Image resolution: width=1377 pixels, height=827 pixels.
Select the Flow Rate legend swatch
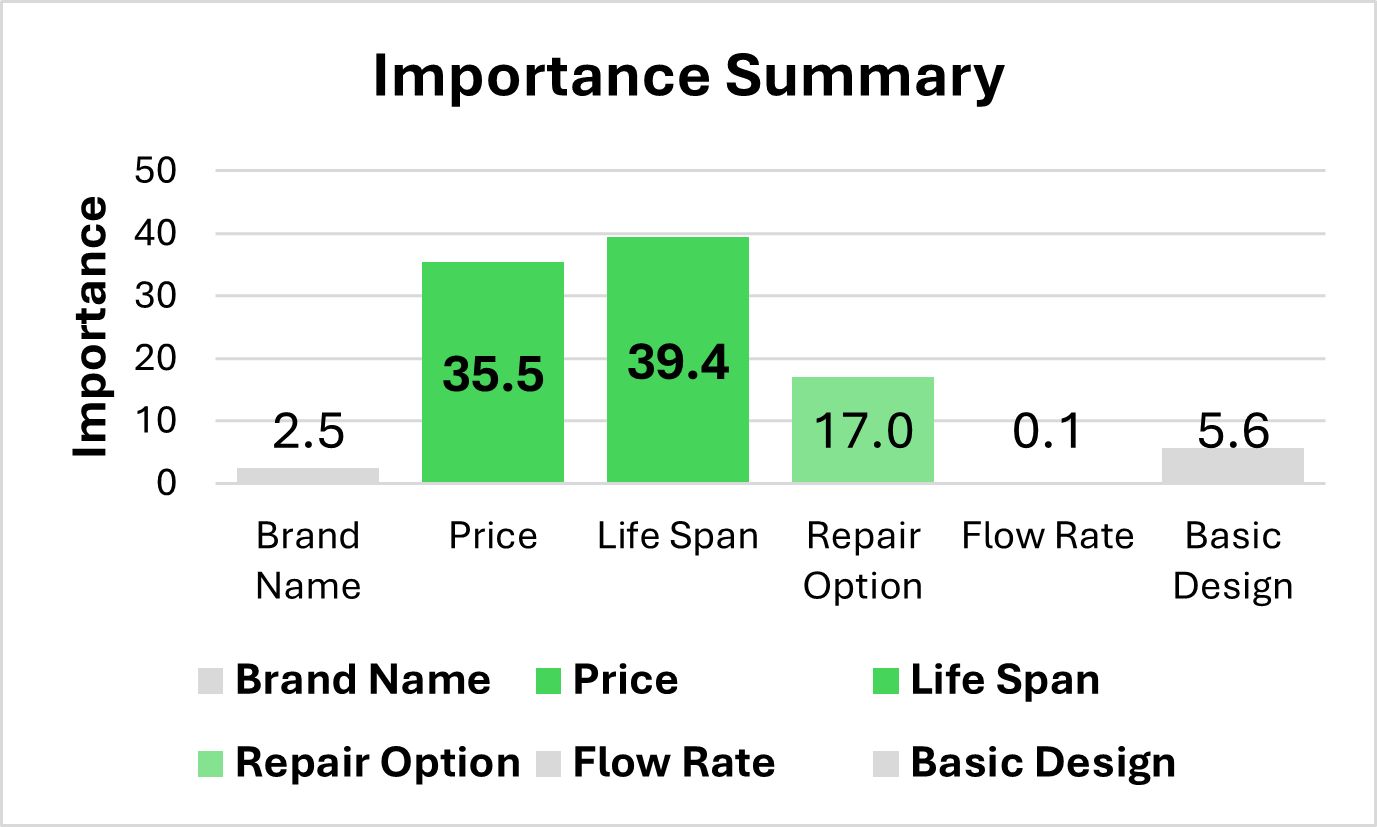[549, 764]
